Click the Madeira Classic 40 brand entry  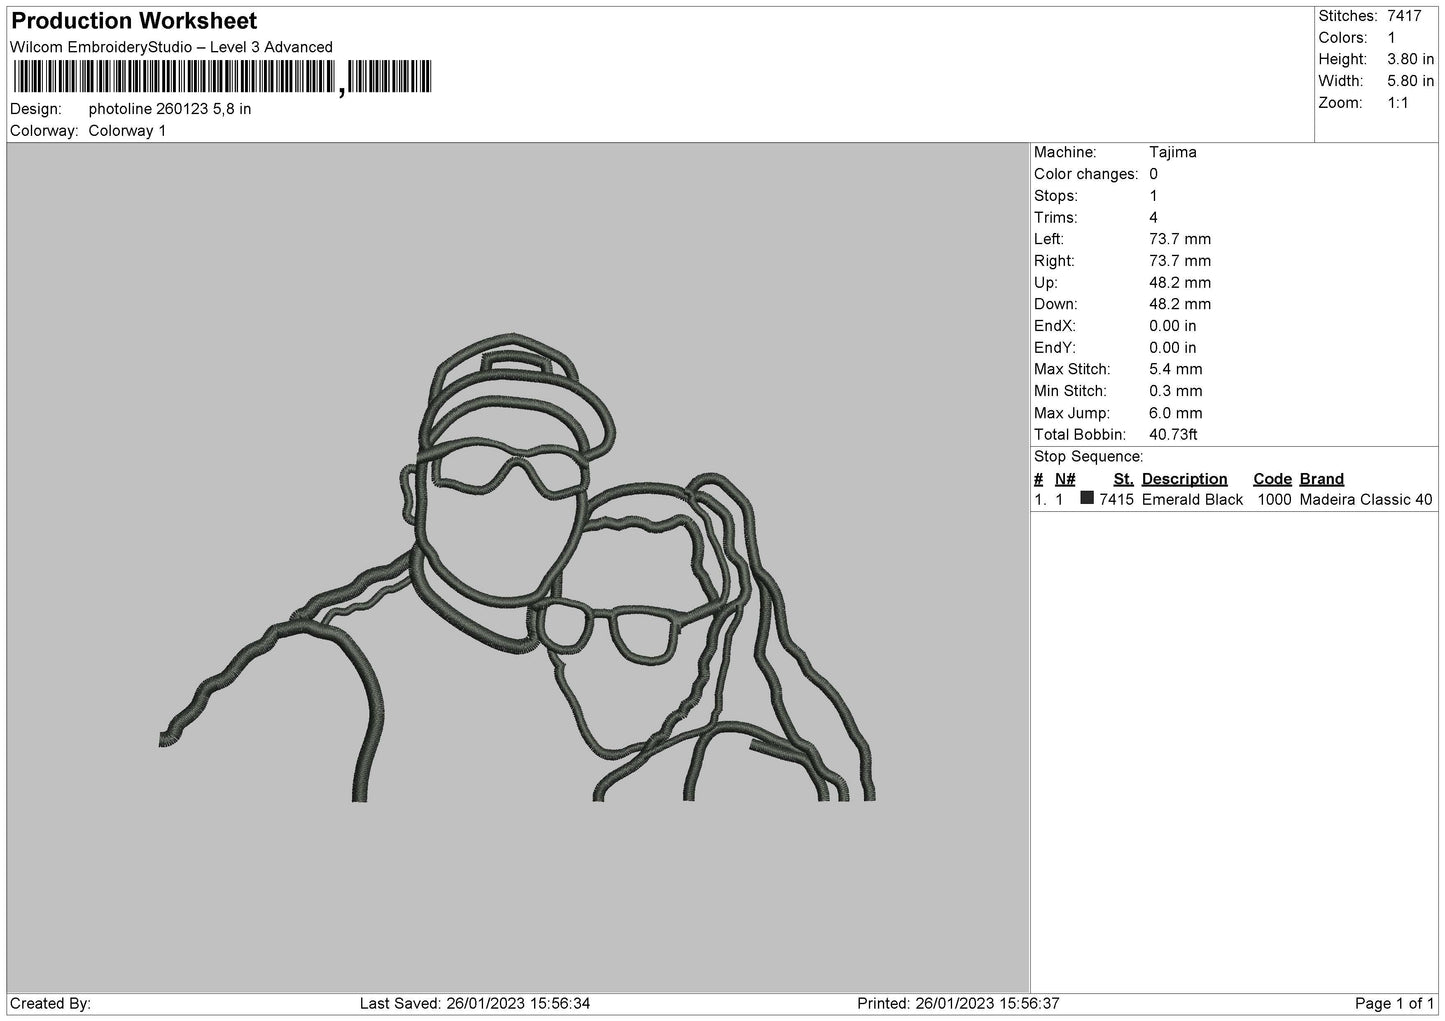(1365, 500)
